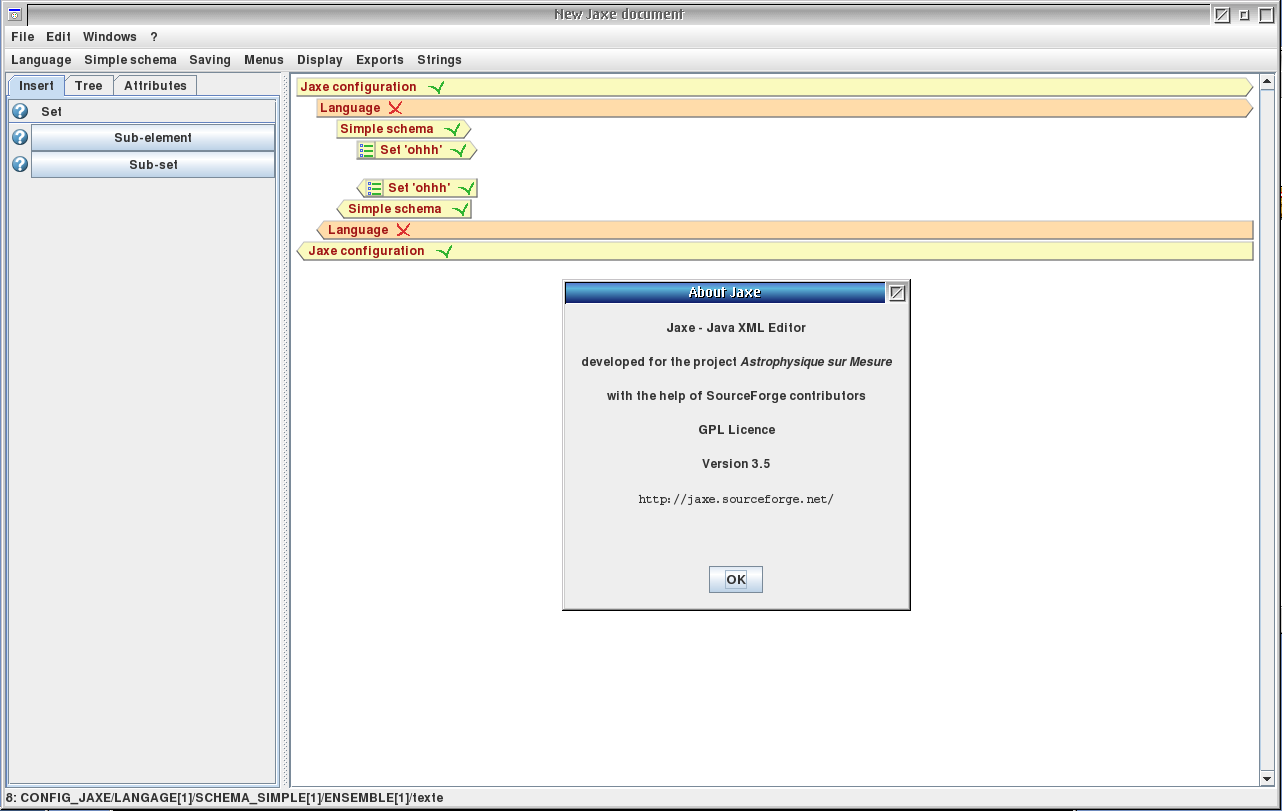Screen dimensions: 1282x811
Task: Click the window menu icon in the title bar
Action: pyautogui.click(x=15, y=15)
